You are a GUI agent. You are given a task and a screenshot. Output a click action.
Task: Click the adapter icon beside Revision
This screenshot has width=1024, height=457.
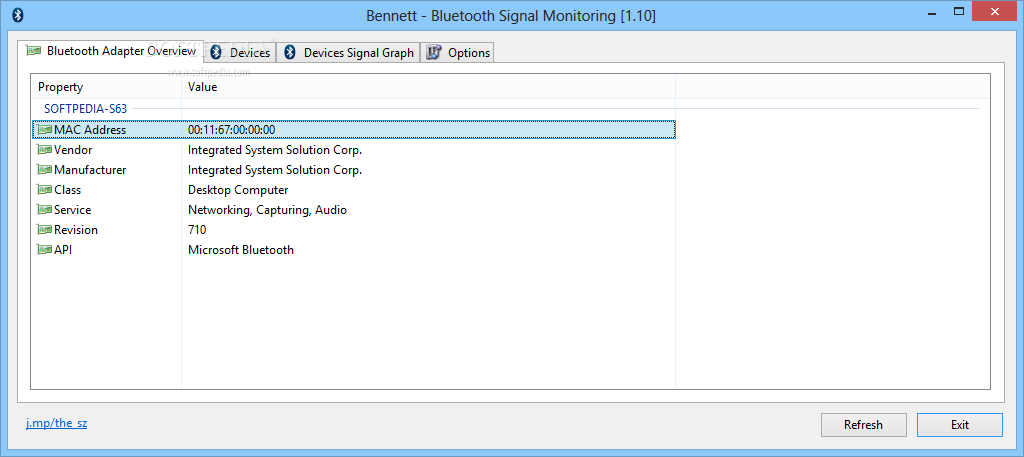(x=44, y=230)
